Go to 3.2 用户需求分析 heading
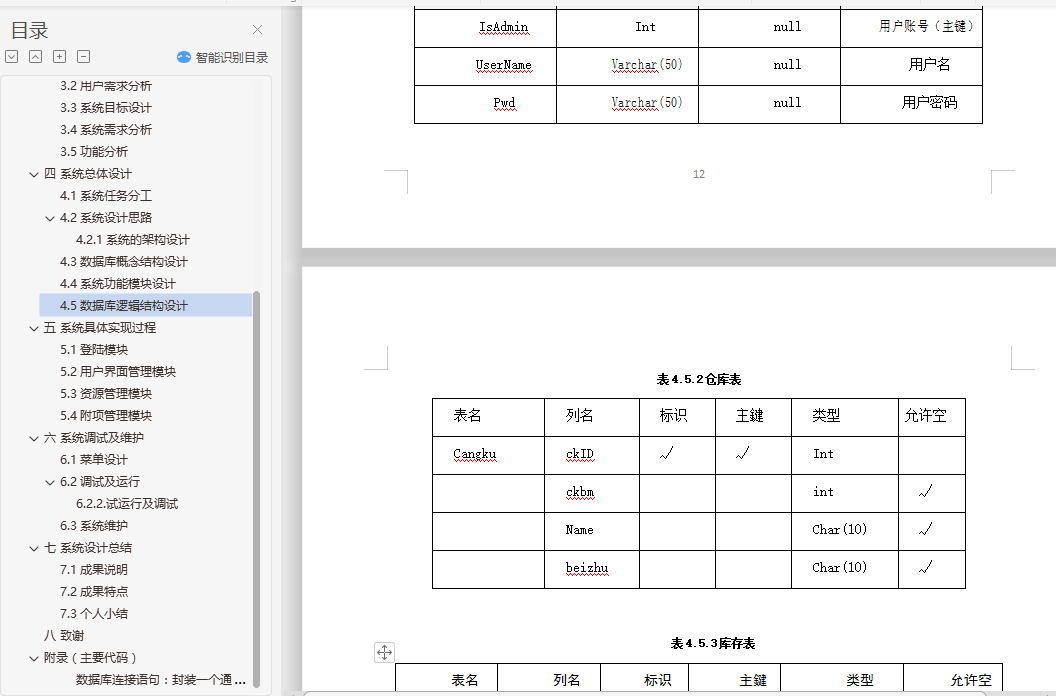This screenshot has height=696, width=1056. (106, 86)
